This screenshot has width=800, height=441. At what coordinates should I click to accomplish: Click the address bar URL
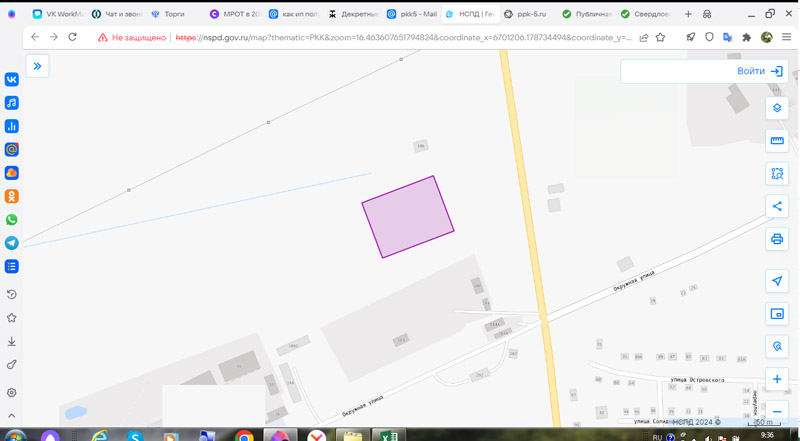click(400, 37)
